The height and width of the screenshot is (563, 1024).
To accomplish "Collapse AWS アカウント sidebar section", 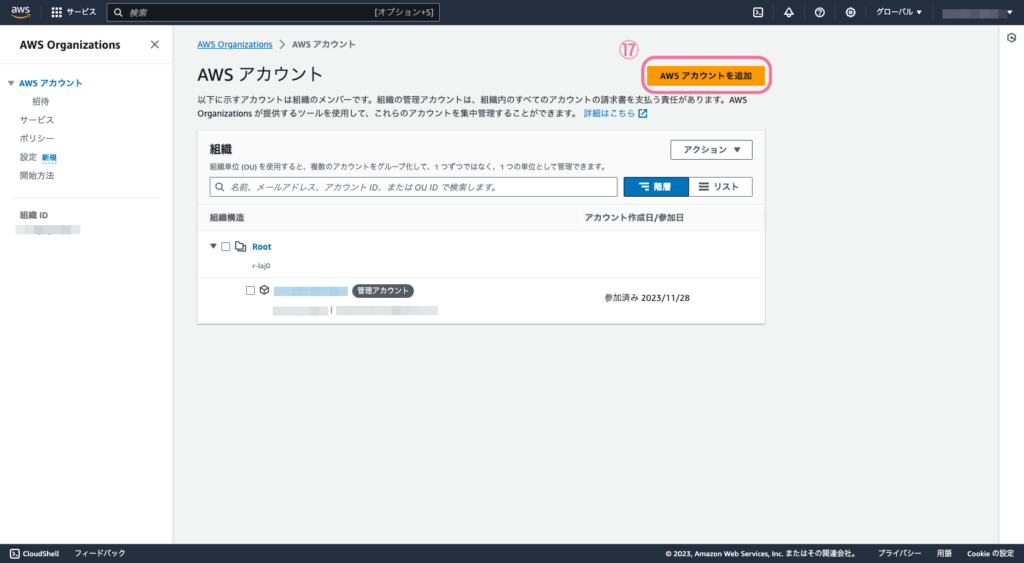I will (10, 83).
